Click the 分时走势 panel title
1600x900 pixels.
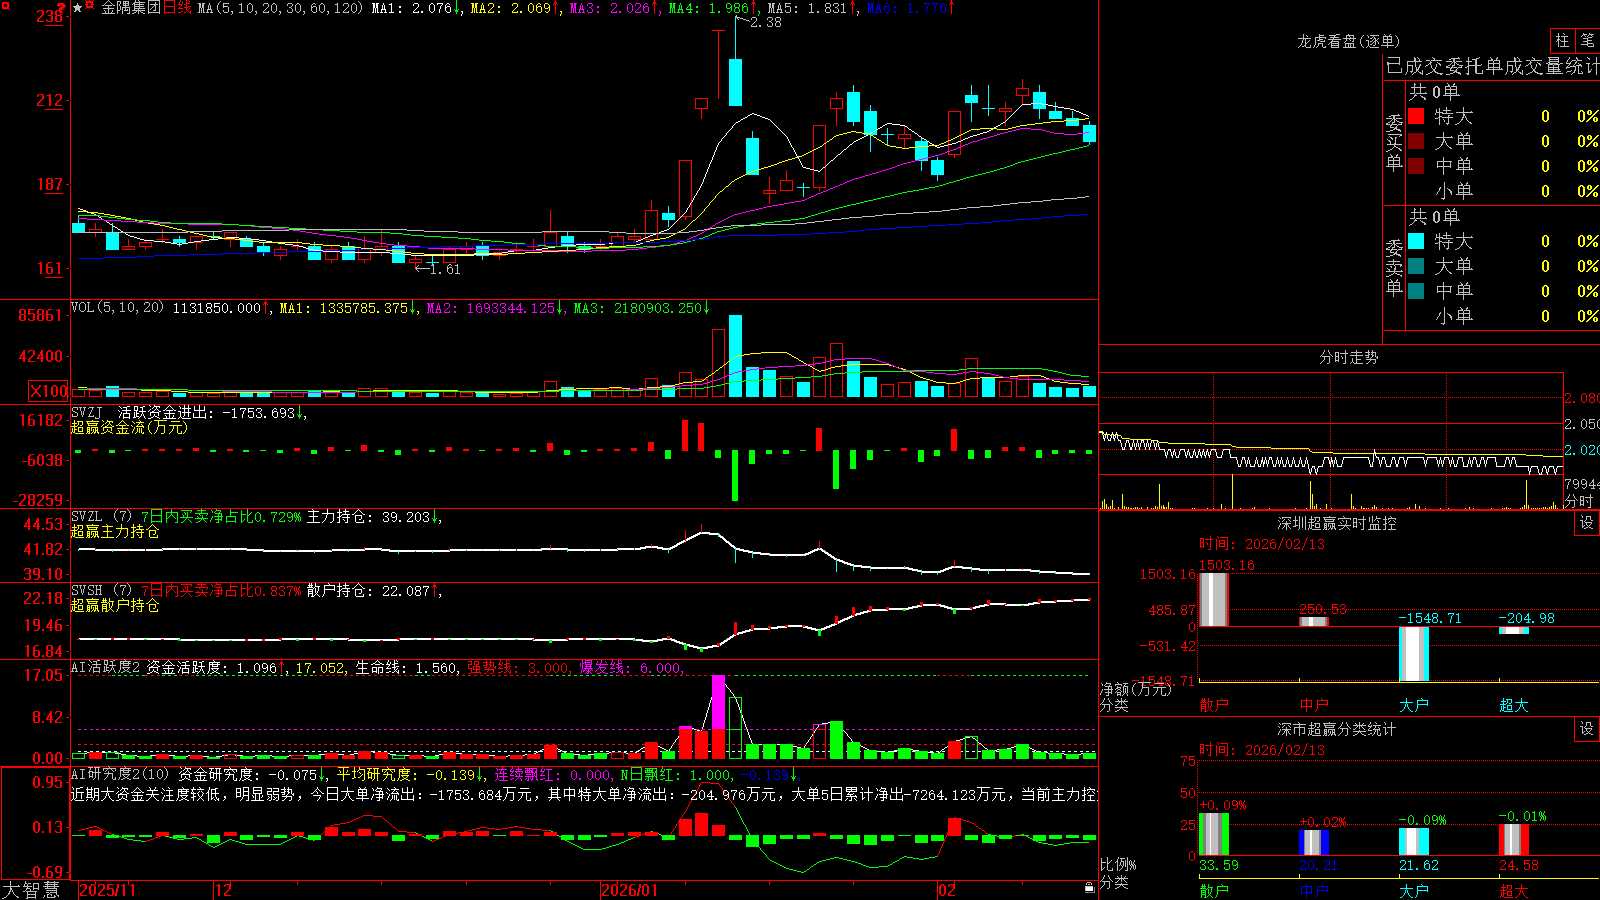tap(1348, 357)
